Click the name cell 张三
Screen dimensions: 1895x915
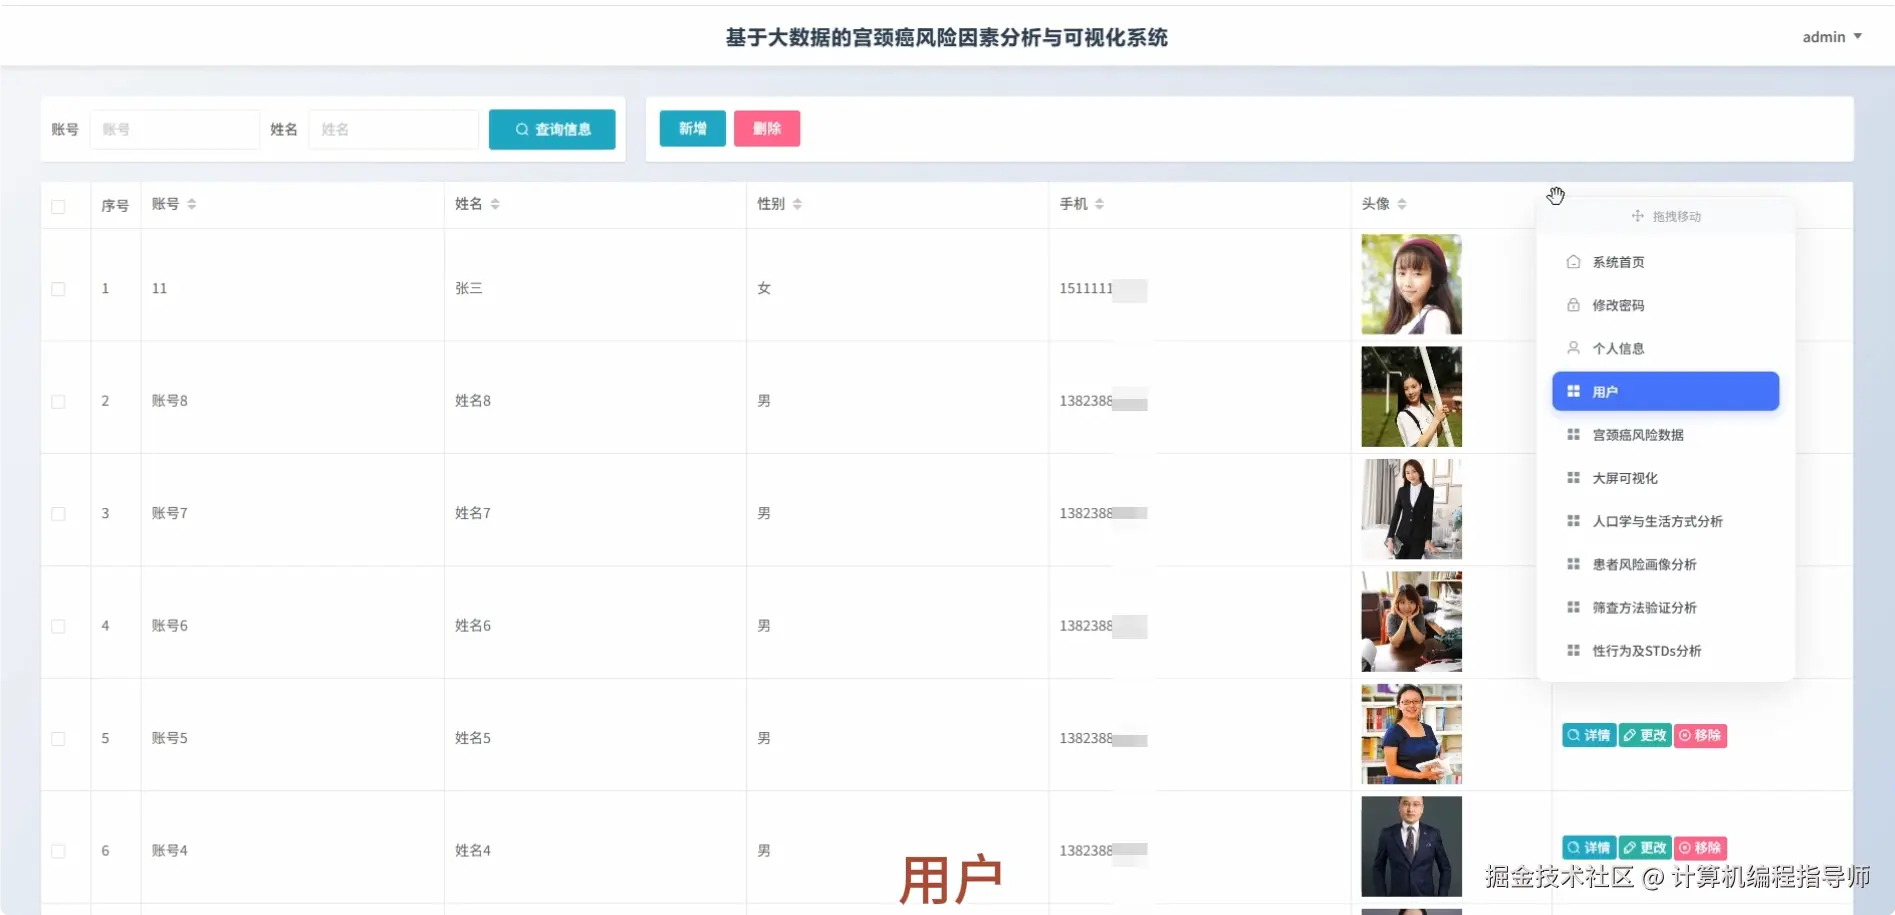[x=469, y=288]
